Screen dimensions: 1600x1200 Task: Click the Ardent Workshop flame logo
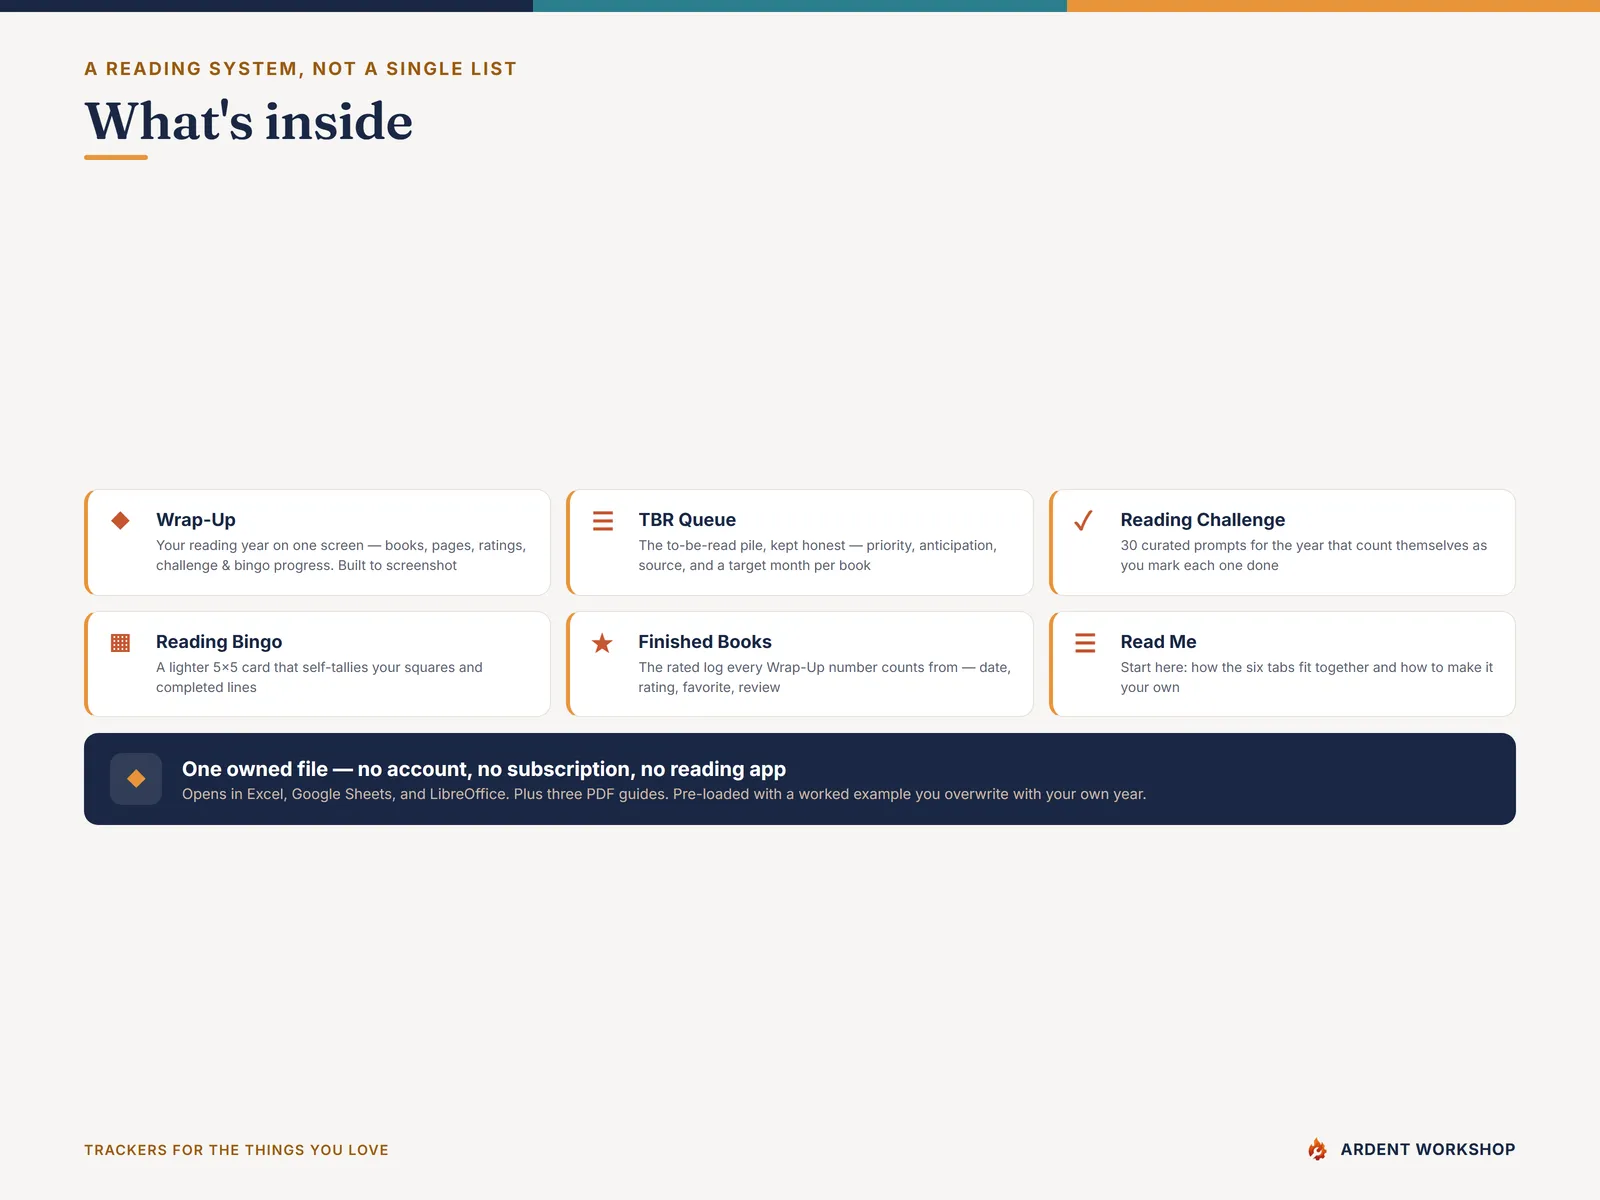tap(1318, 1149)
